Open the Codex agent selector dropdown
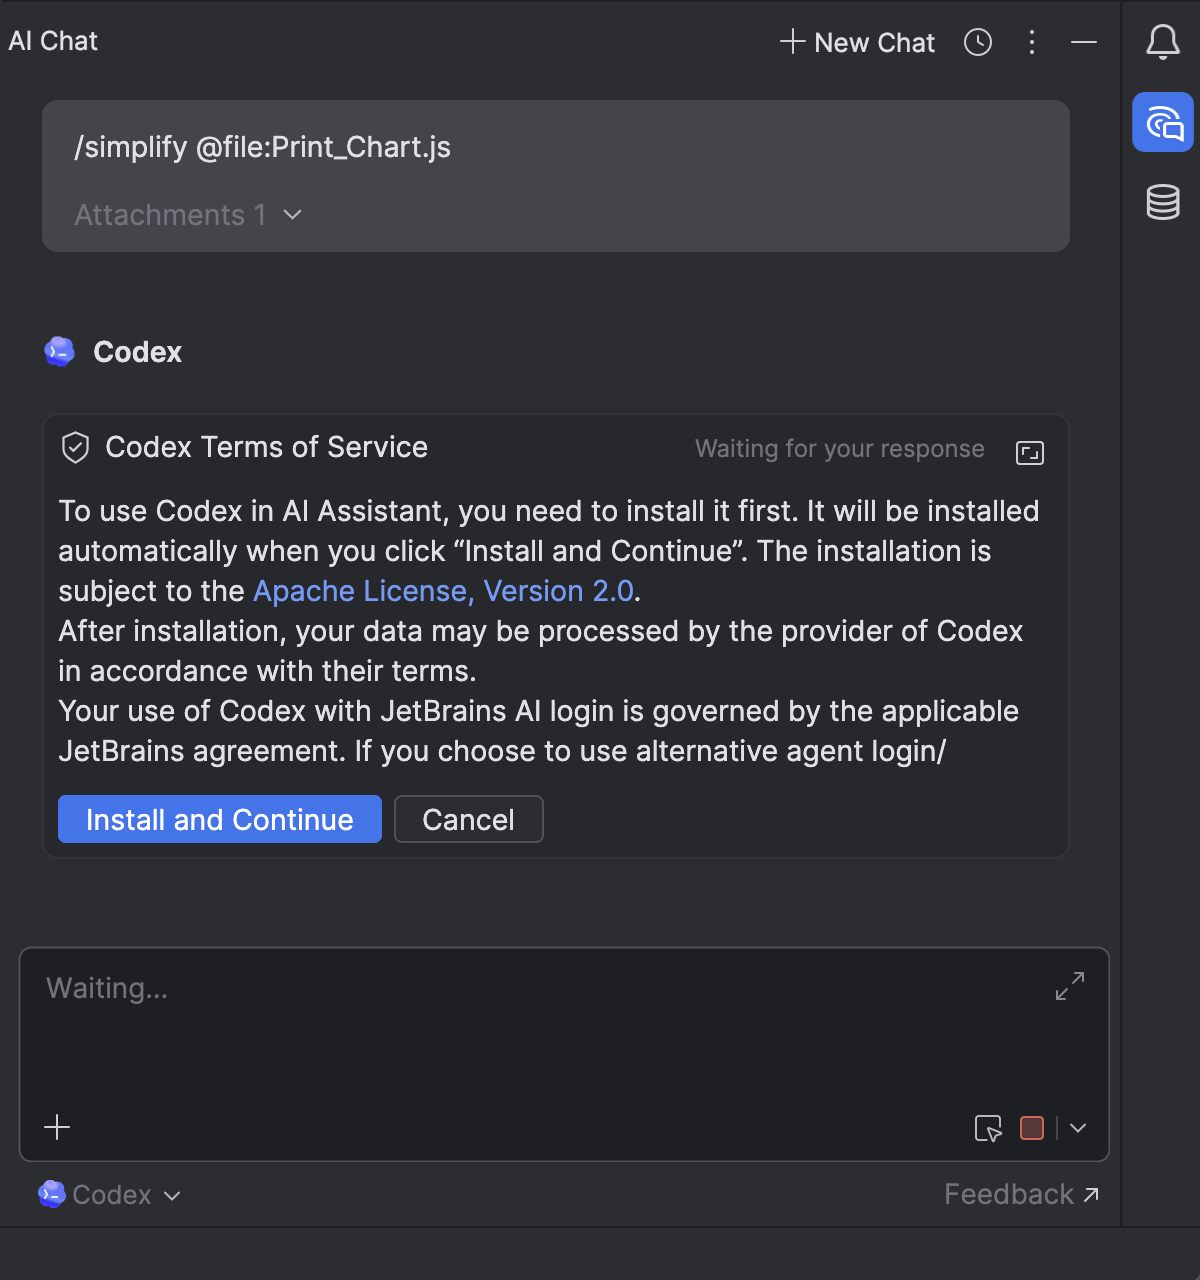The height and width of the screenshot is (1280, 1200). (x=110, y=1195)
